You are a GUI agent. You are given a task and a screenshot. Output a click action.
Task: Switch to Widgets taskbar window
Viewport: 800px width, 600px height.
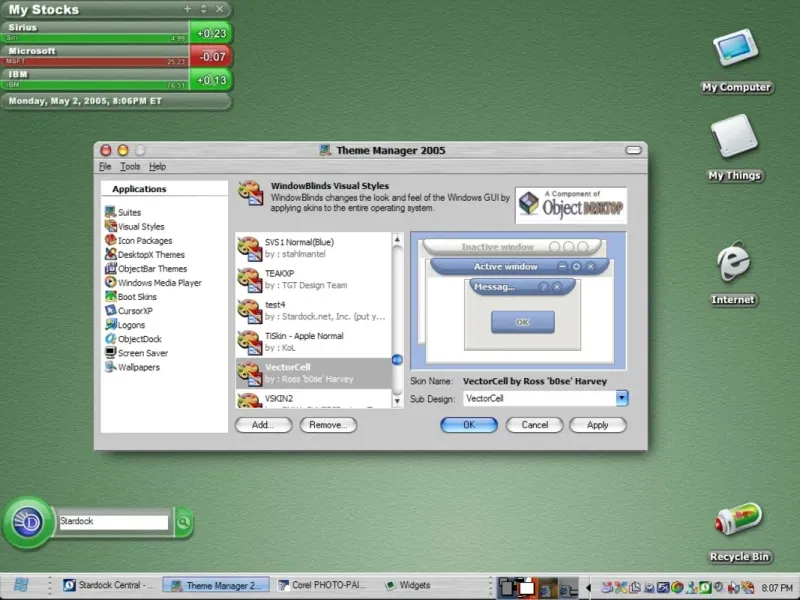coord(408,585)
